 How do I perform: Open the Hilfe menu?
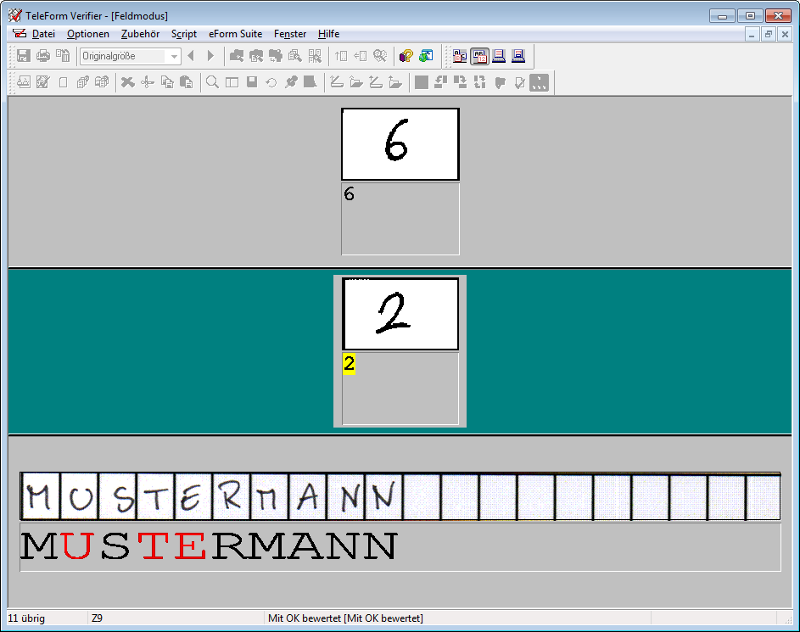click(x=329, y=33)
